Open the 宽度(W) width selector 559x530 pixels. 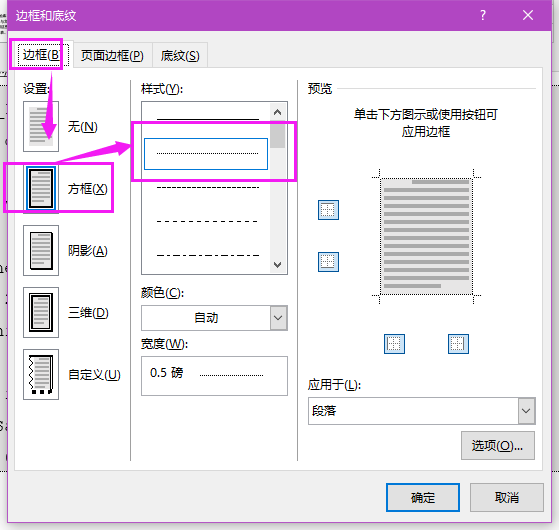pos(214,376)
